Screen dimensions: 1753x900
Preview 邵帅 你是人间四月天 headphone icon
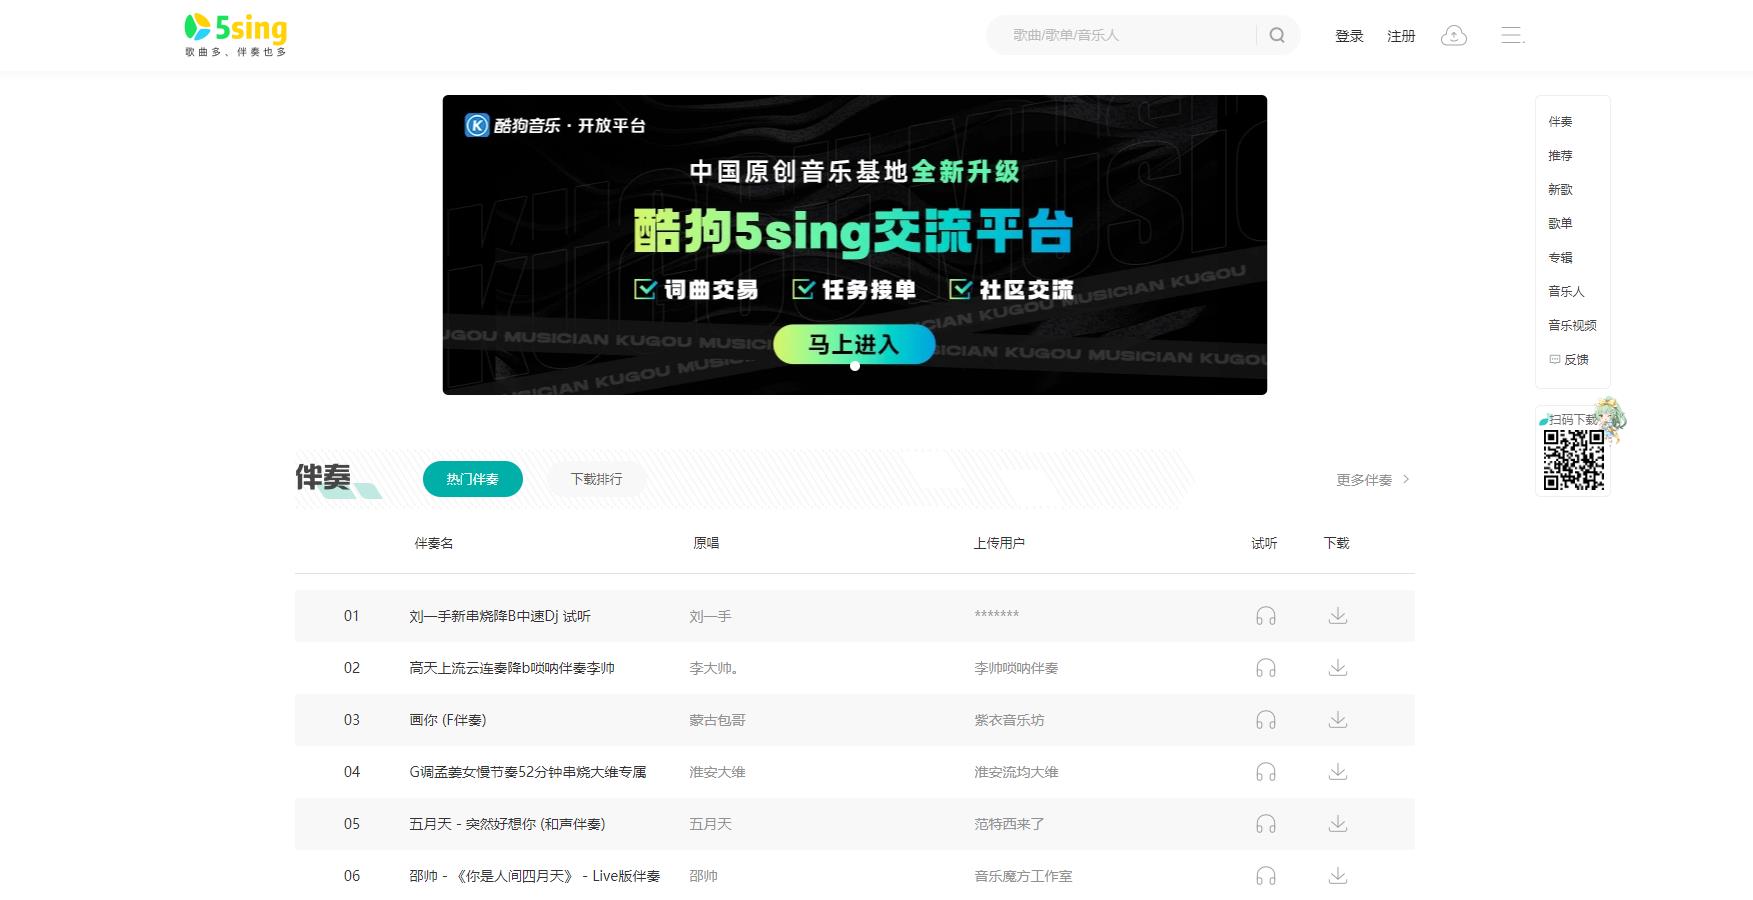coord(1266,876)
